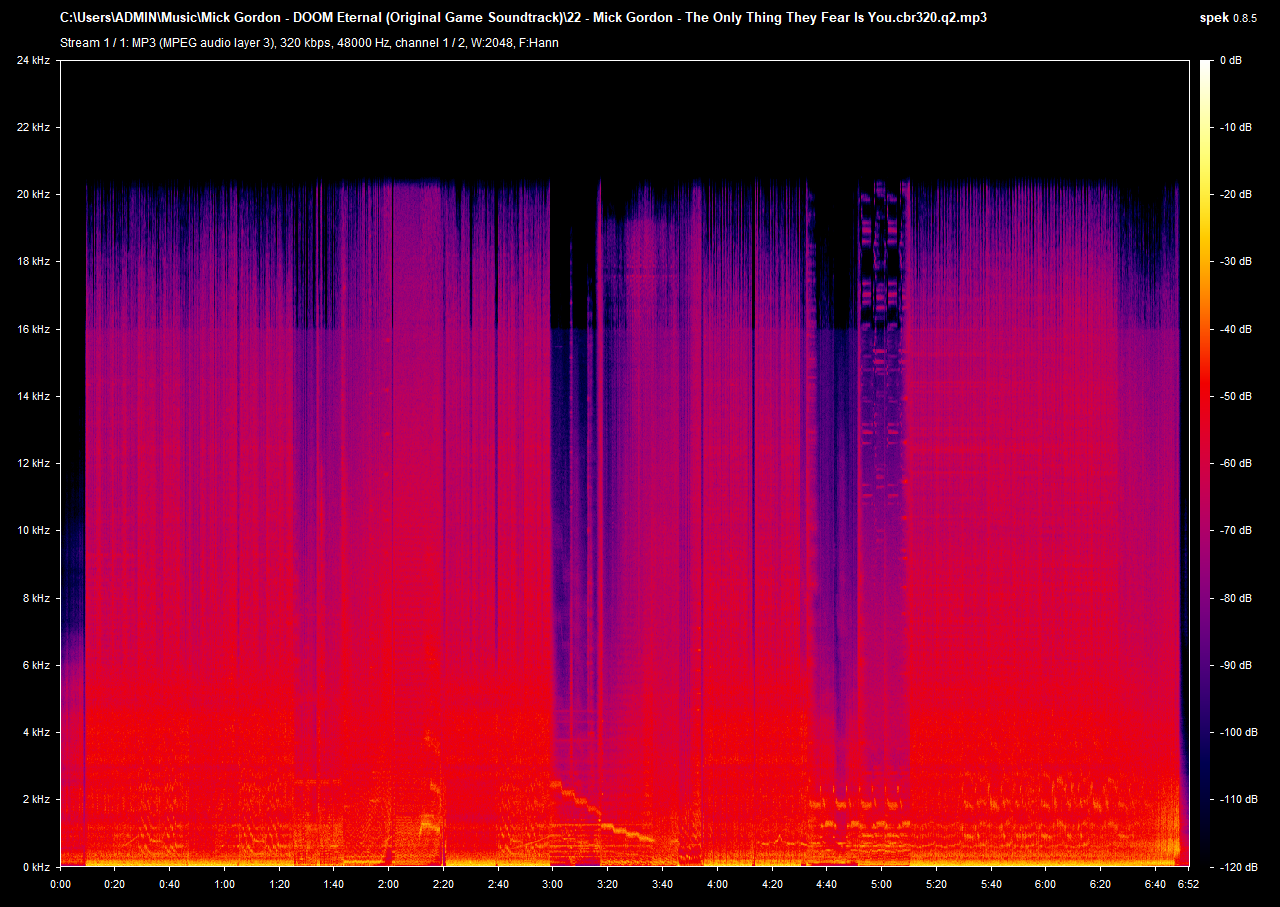Click the 6:52 end time label
Image resolution: width=1280 pixels, height=907 pixels.
click(x=1187, y=885)
